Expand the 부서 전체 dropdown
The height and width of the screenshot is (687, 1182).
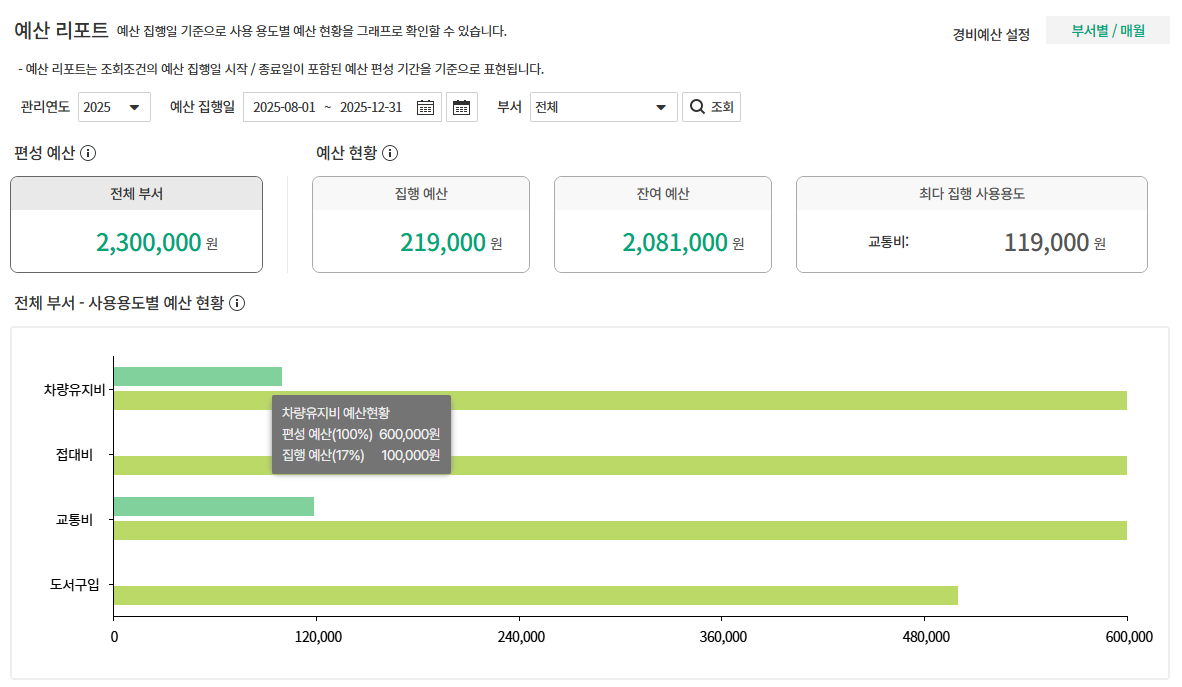pos(603,107)
